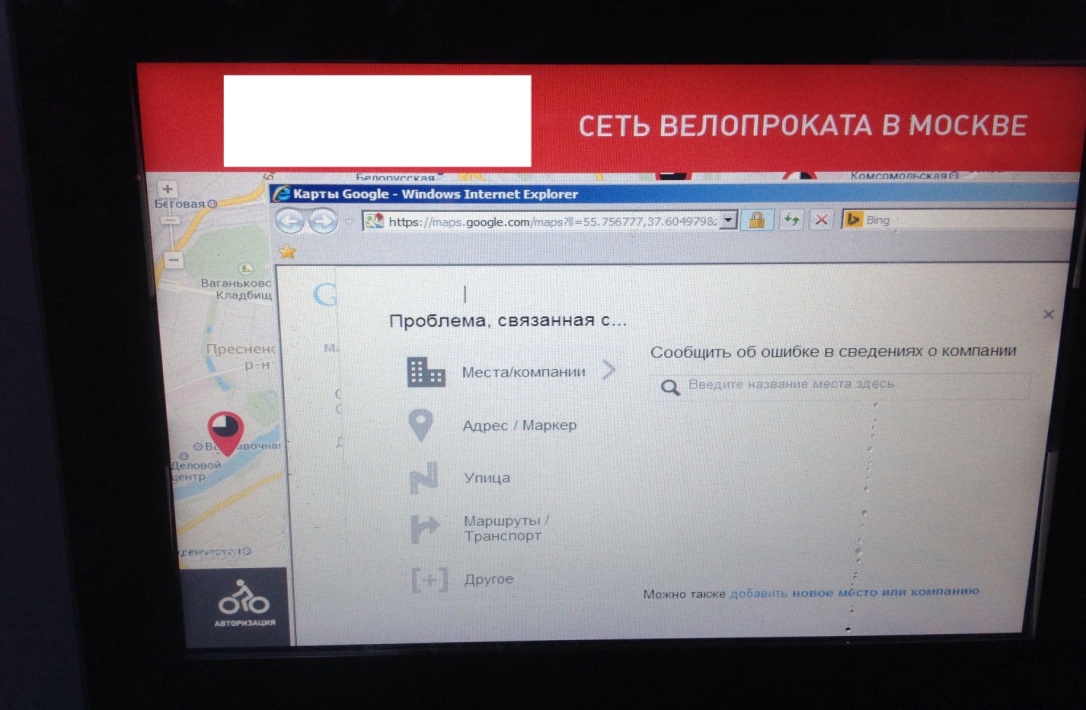Viewport: 1086px width, 710px height.
Task: Click the bicycle authorization icon
Action: pyautogui.click(x=244, y=603)
